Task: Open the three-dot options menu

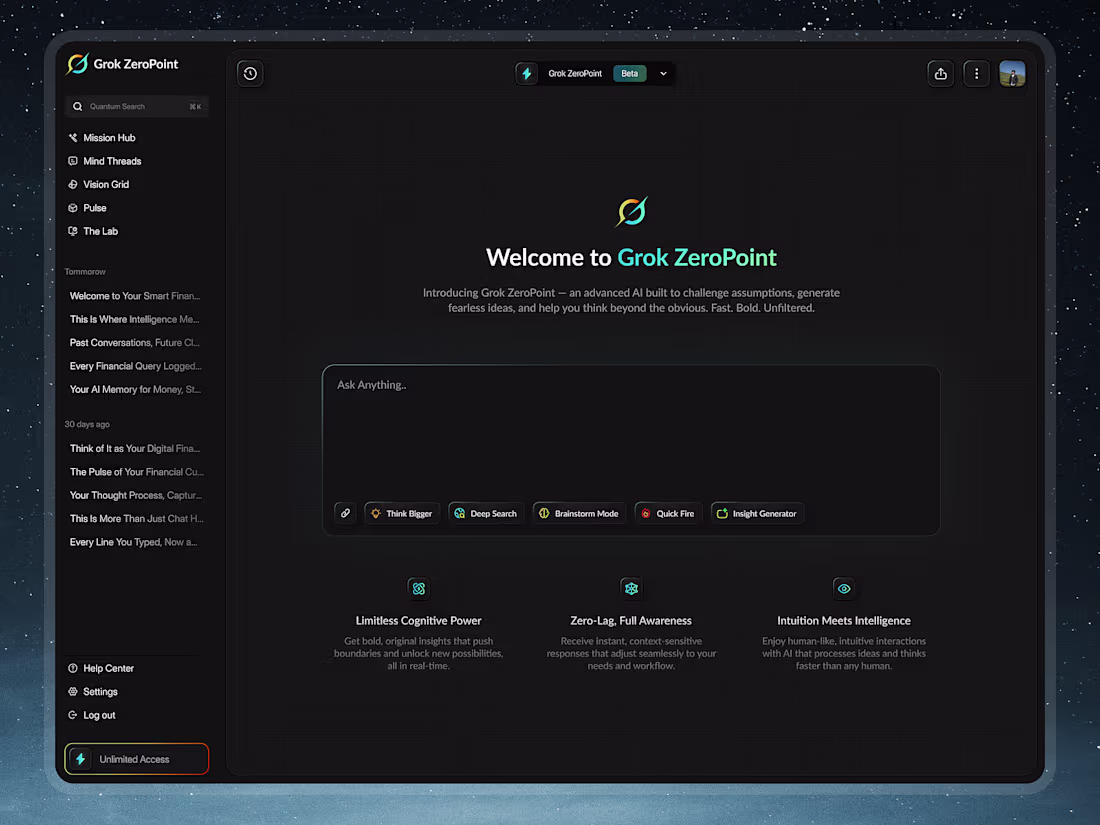Action: pyautogui.click(x=976, y=73)
